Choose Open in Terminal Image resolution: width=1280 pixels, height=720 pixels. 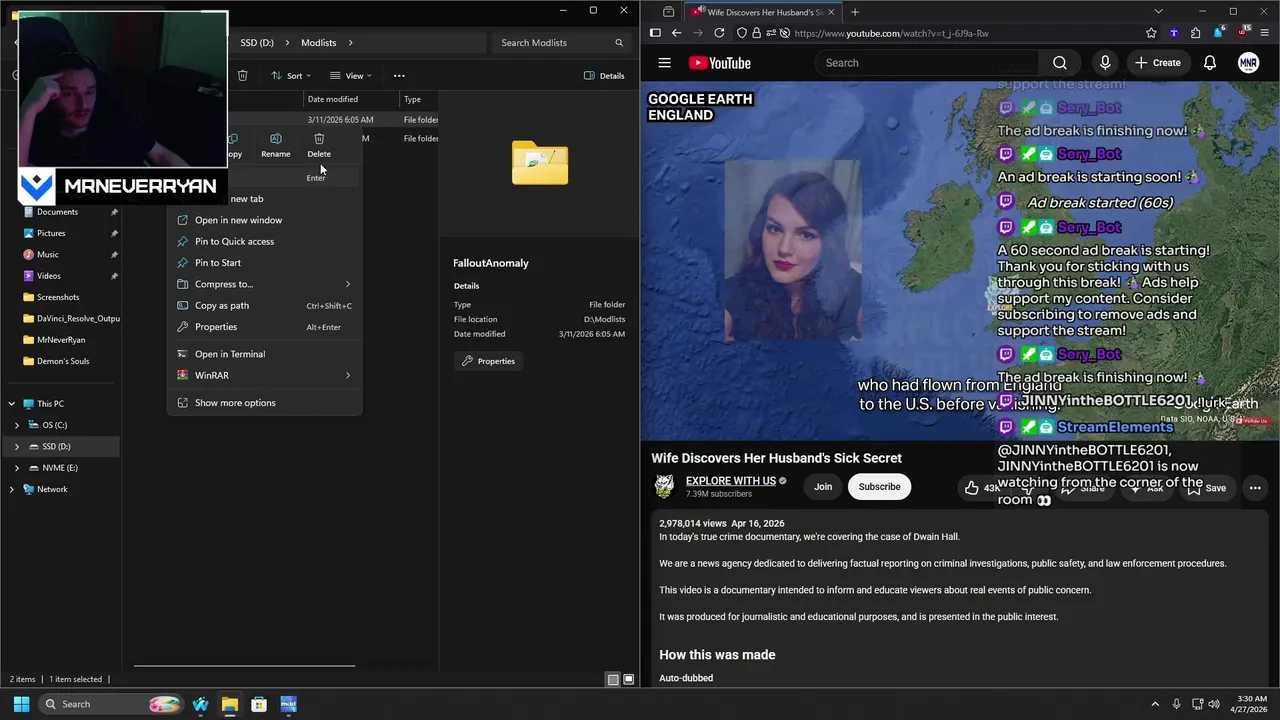(x=264, y=354)
